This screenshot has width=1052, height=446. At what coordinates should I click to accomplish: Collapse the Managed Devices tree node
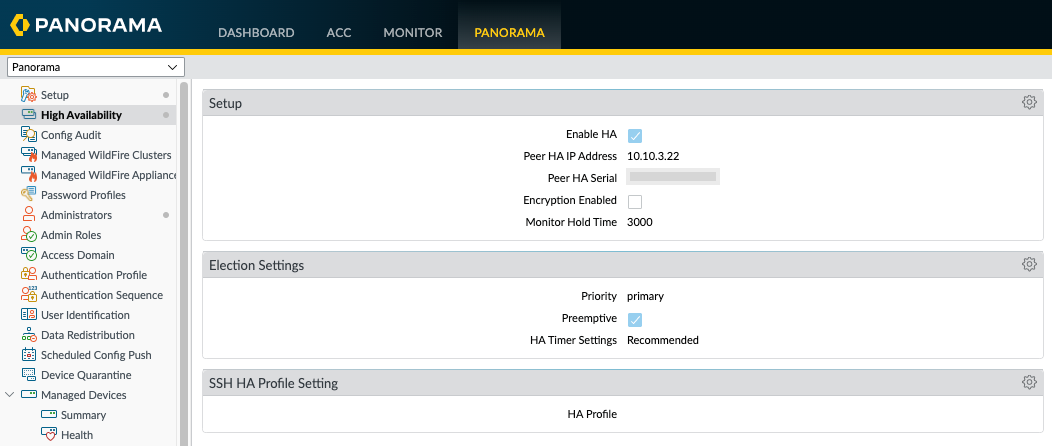click(x=9, y=394)
